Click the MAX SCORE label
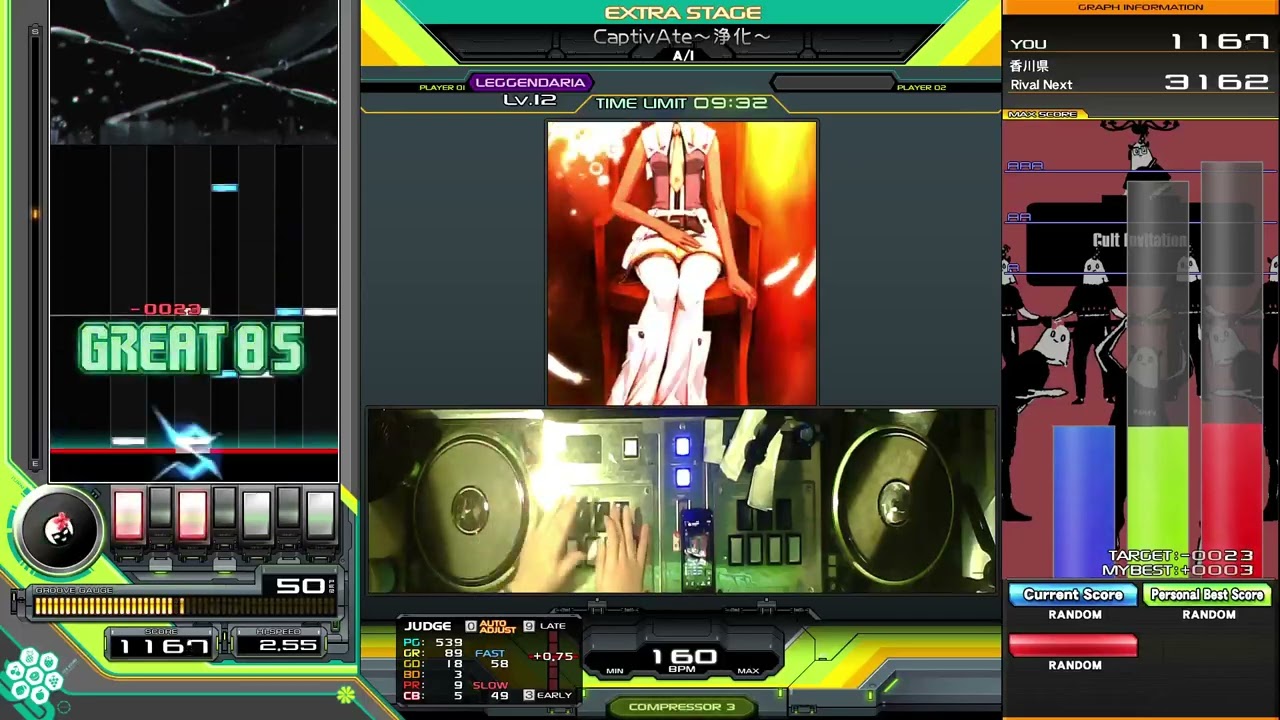 click(x=1042, y=114)
